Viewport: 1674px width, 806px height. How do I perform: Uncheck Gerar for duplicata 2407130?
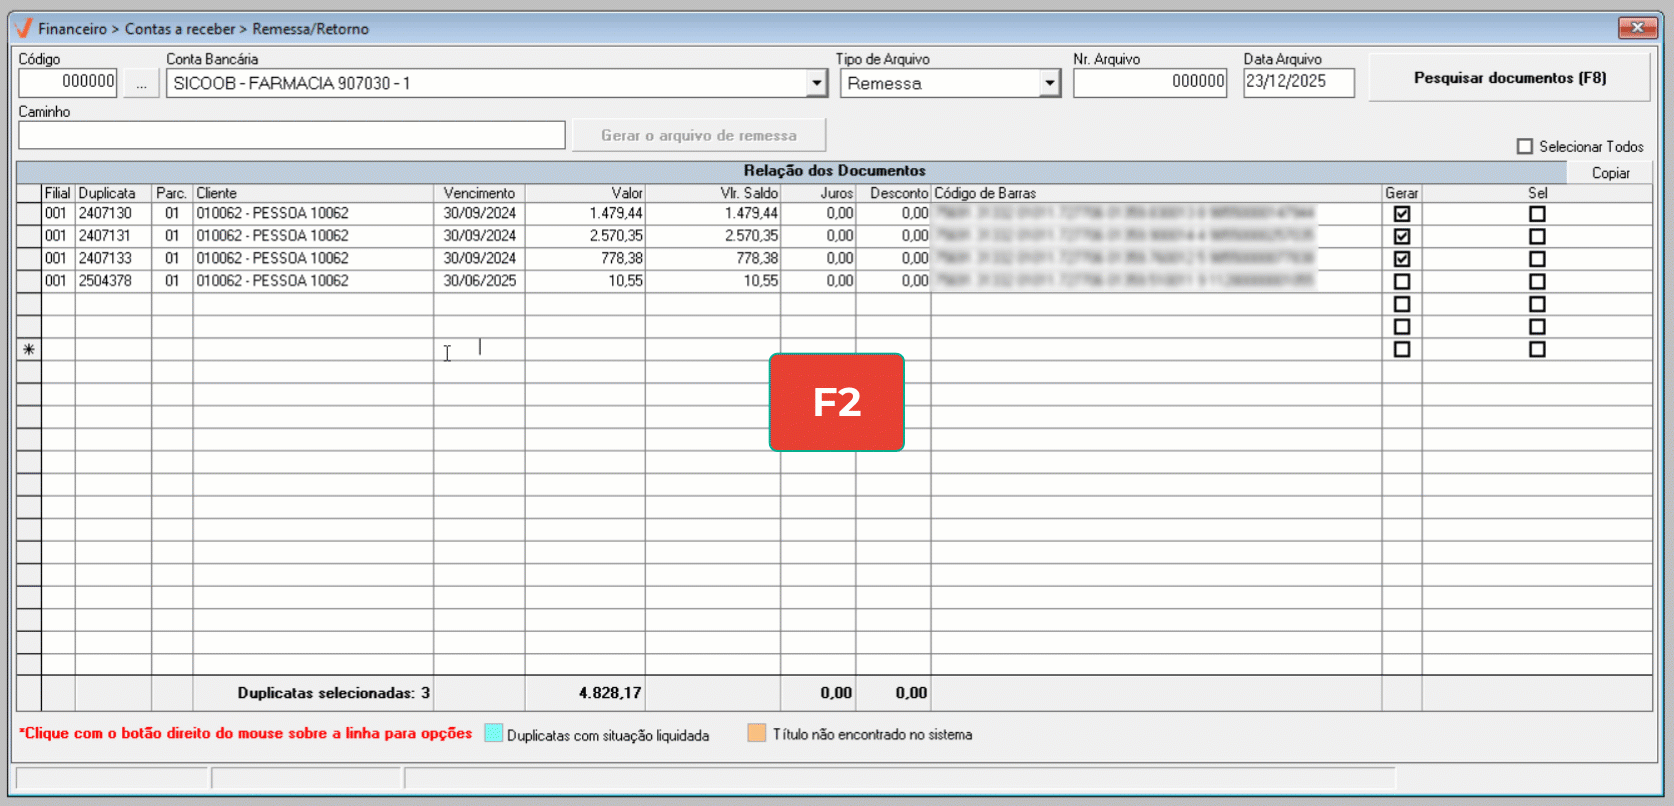tap(1402, 214)
